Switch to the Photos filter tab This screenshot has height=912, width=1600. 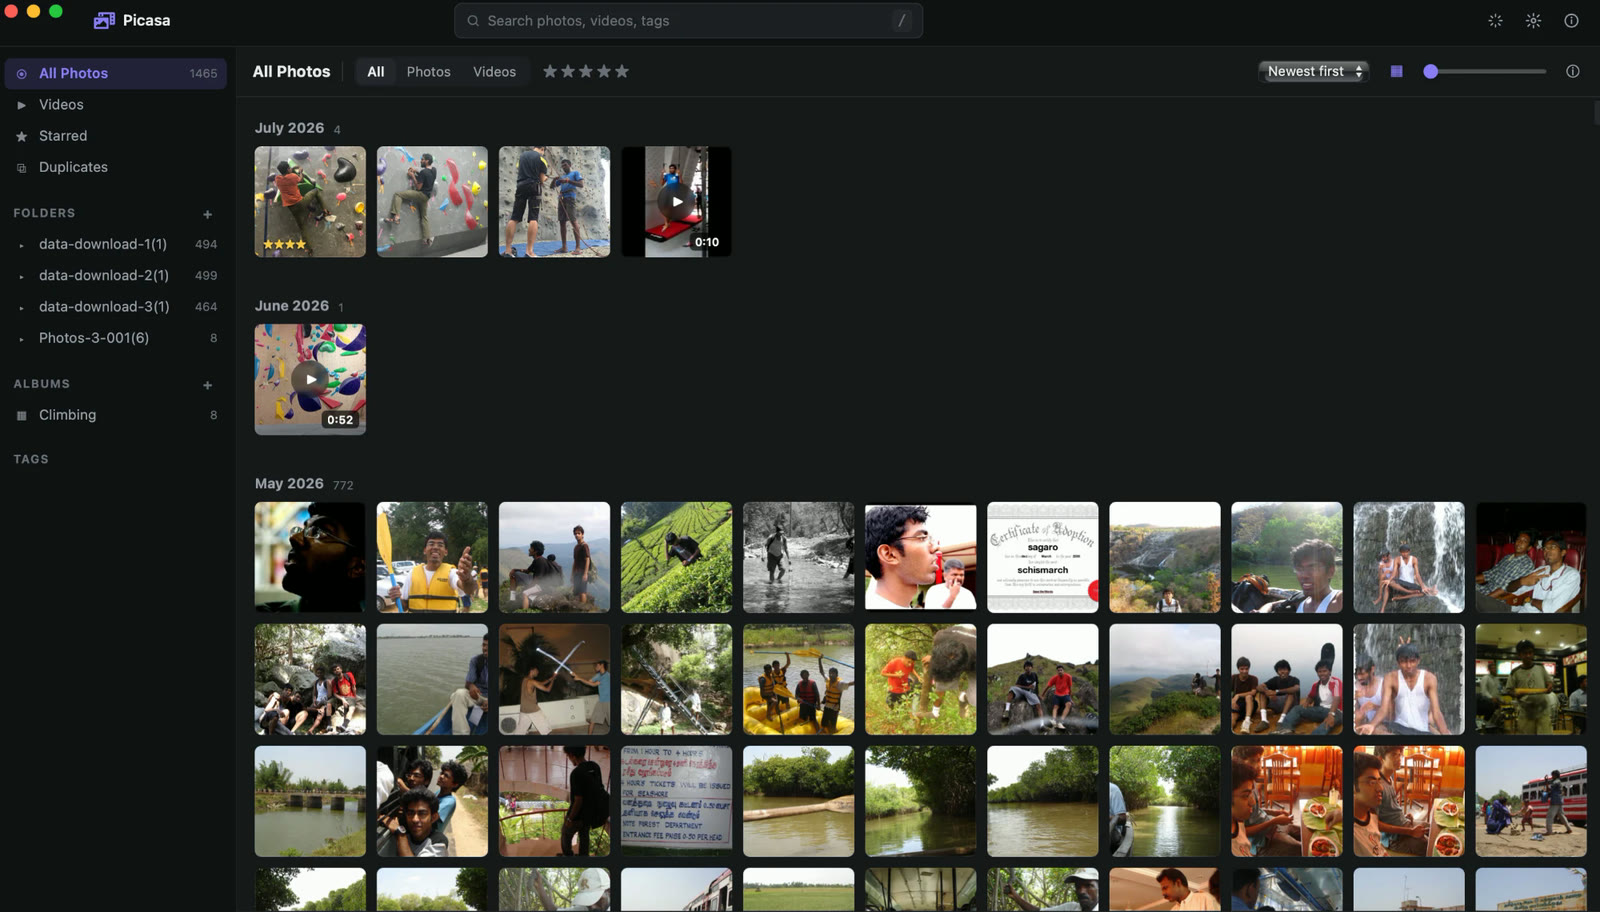pos(428,72)
